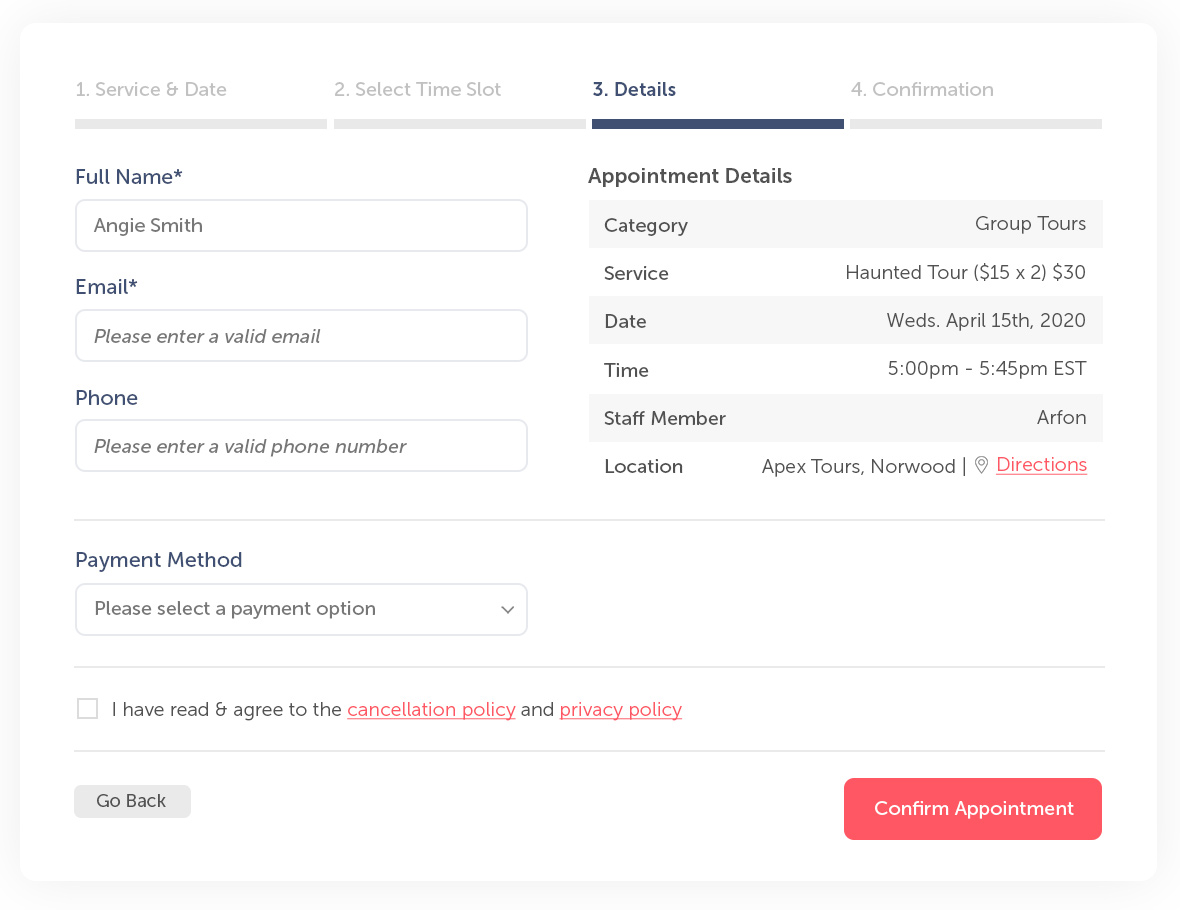This screenshot has width=1180, height=910.
Task: Focus the Phone number input field
Action: coord(301,446)
